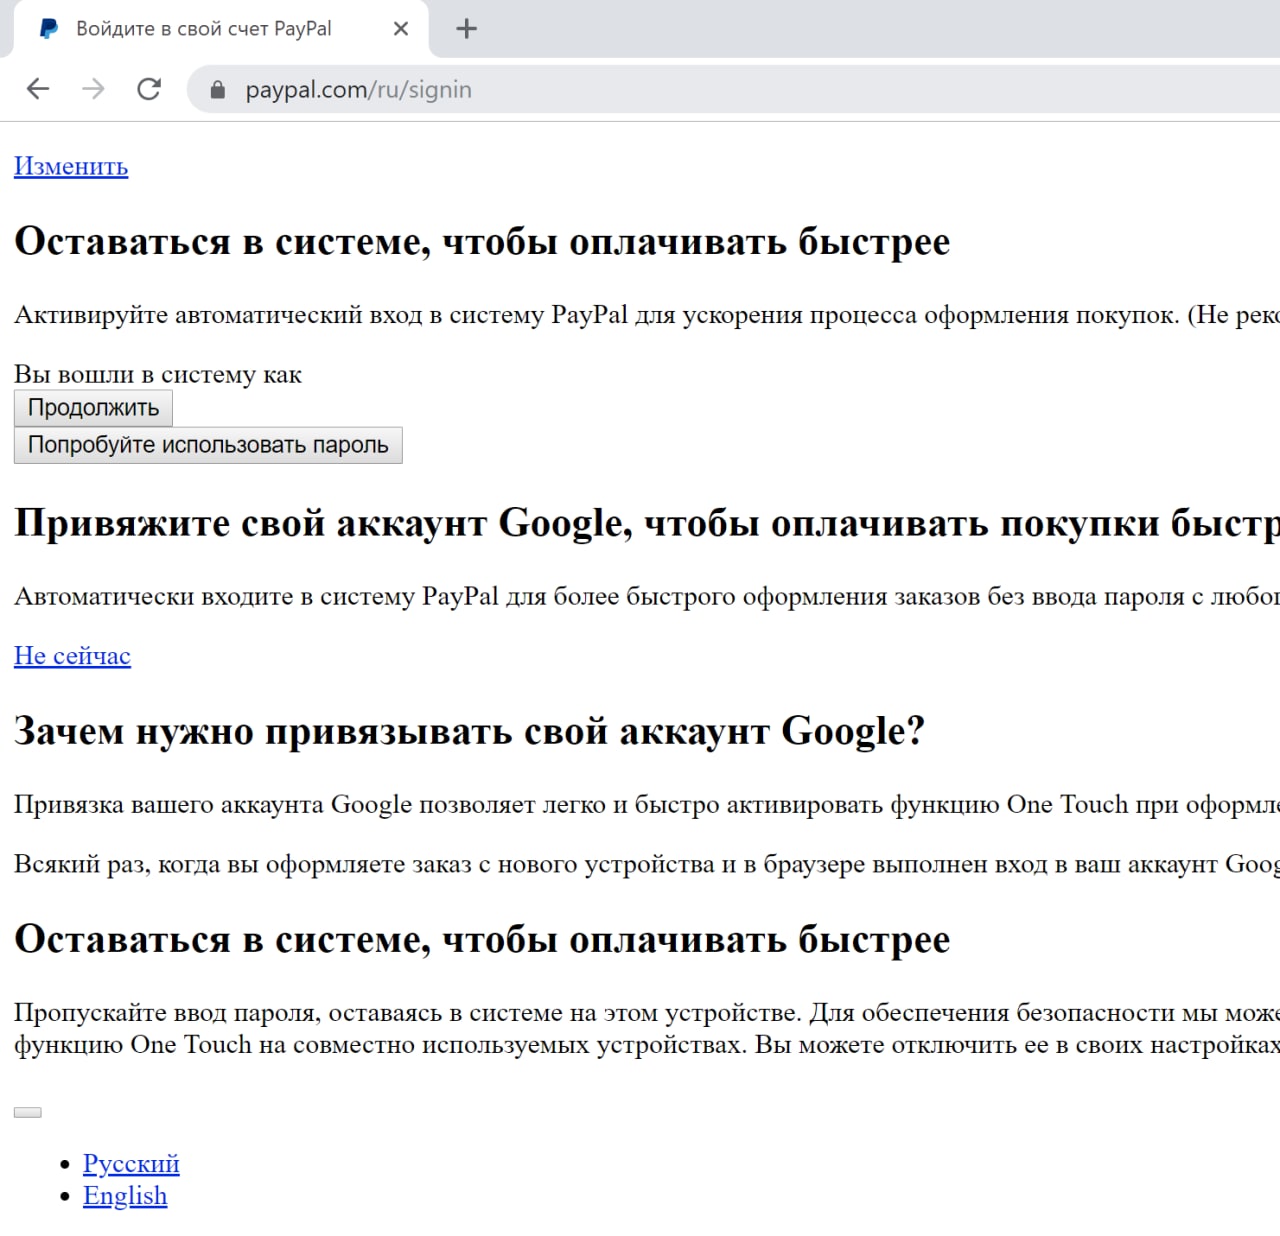The width and height of the screenshot is (1280, 1236).
Task: Click the paragraph starting "Пропускайте ввод пароля"
Action: click(647, 1028)
